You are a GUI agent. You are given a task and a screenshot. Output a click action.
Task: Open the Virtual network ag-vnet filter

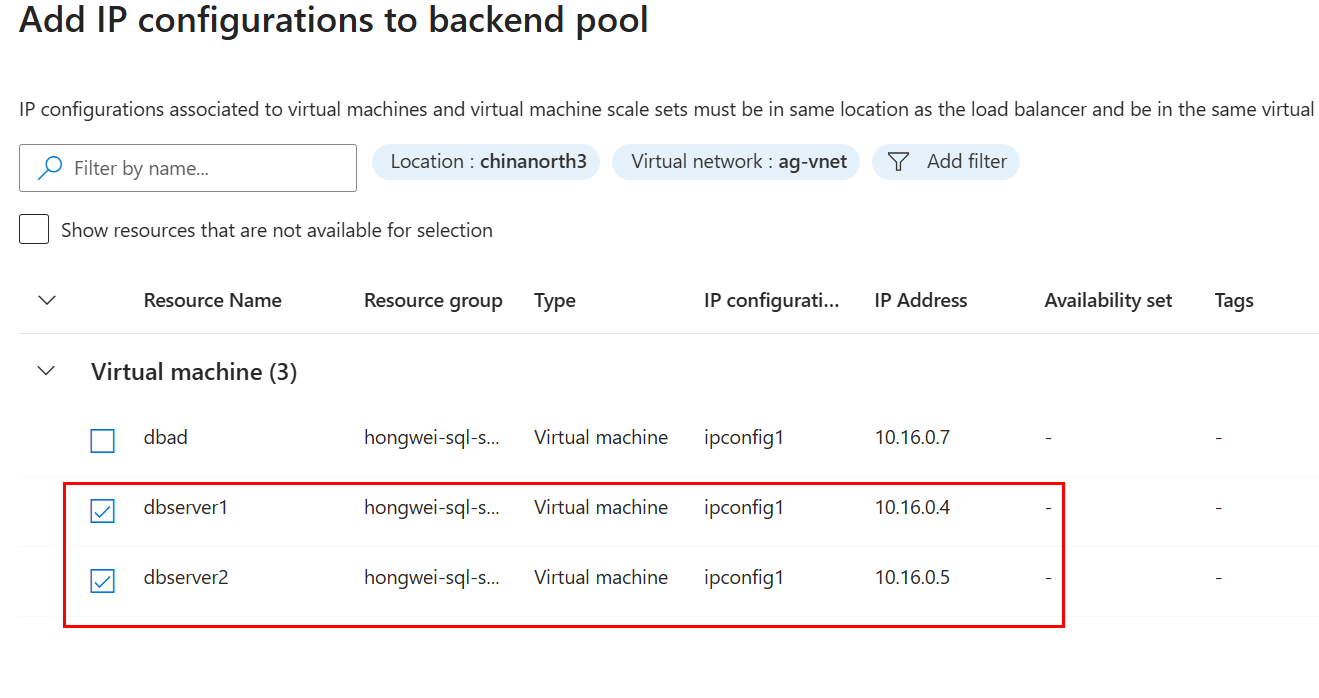click(735, 162)
